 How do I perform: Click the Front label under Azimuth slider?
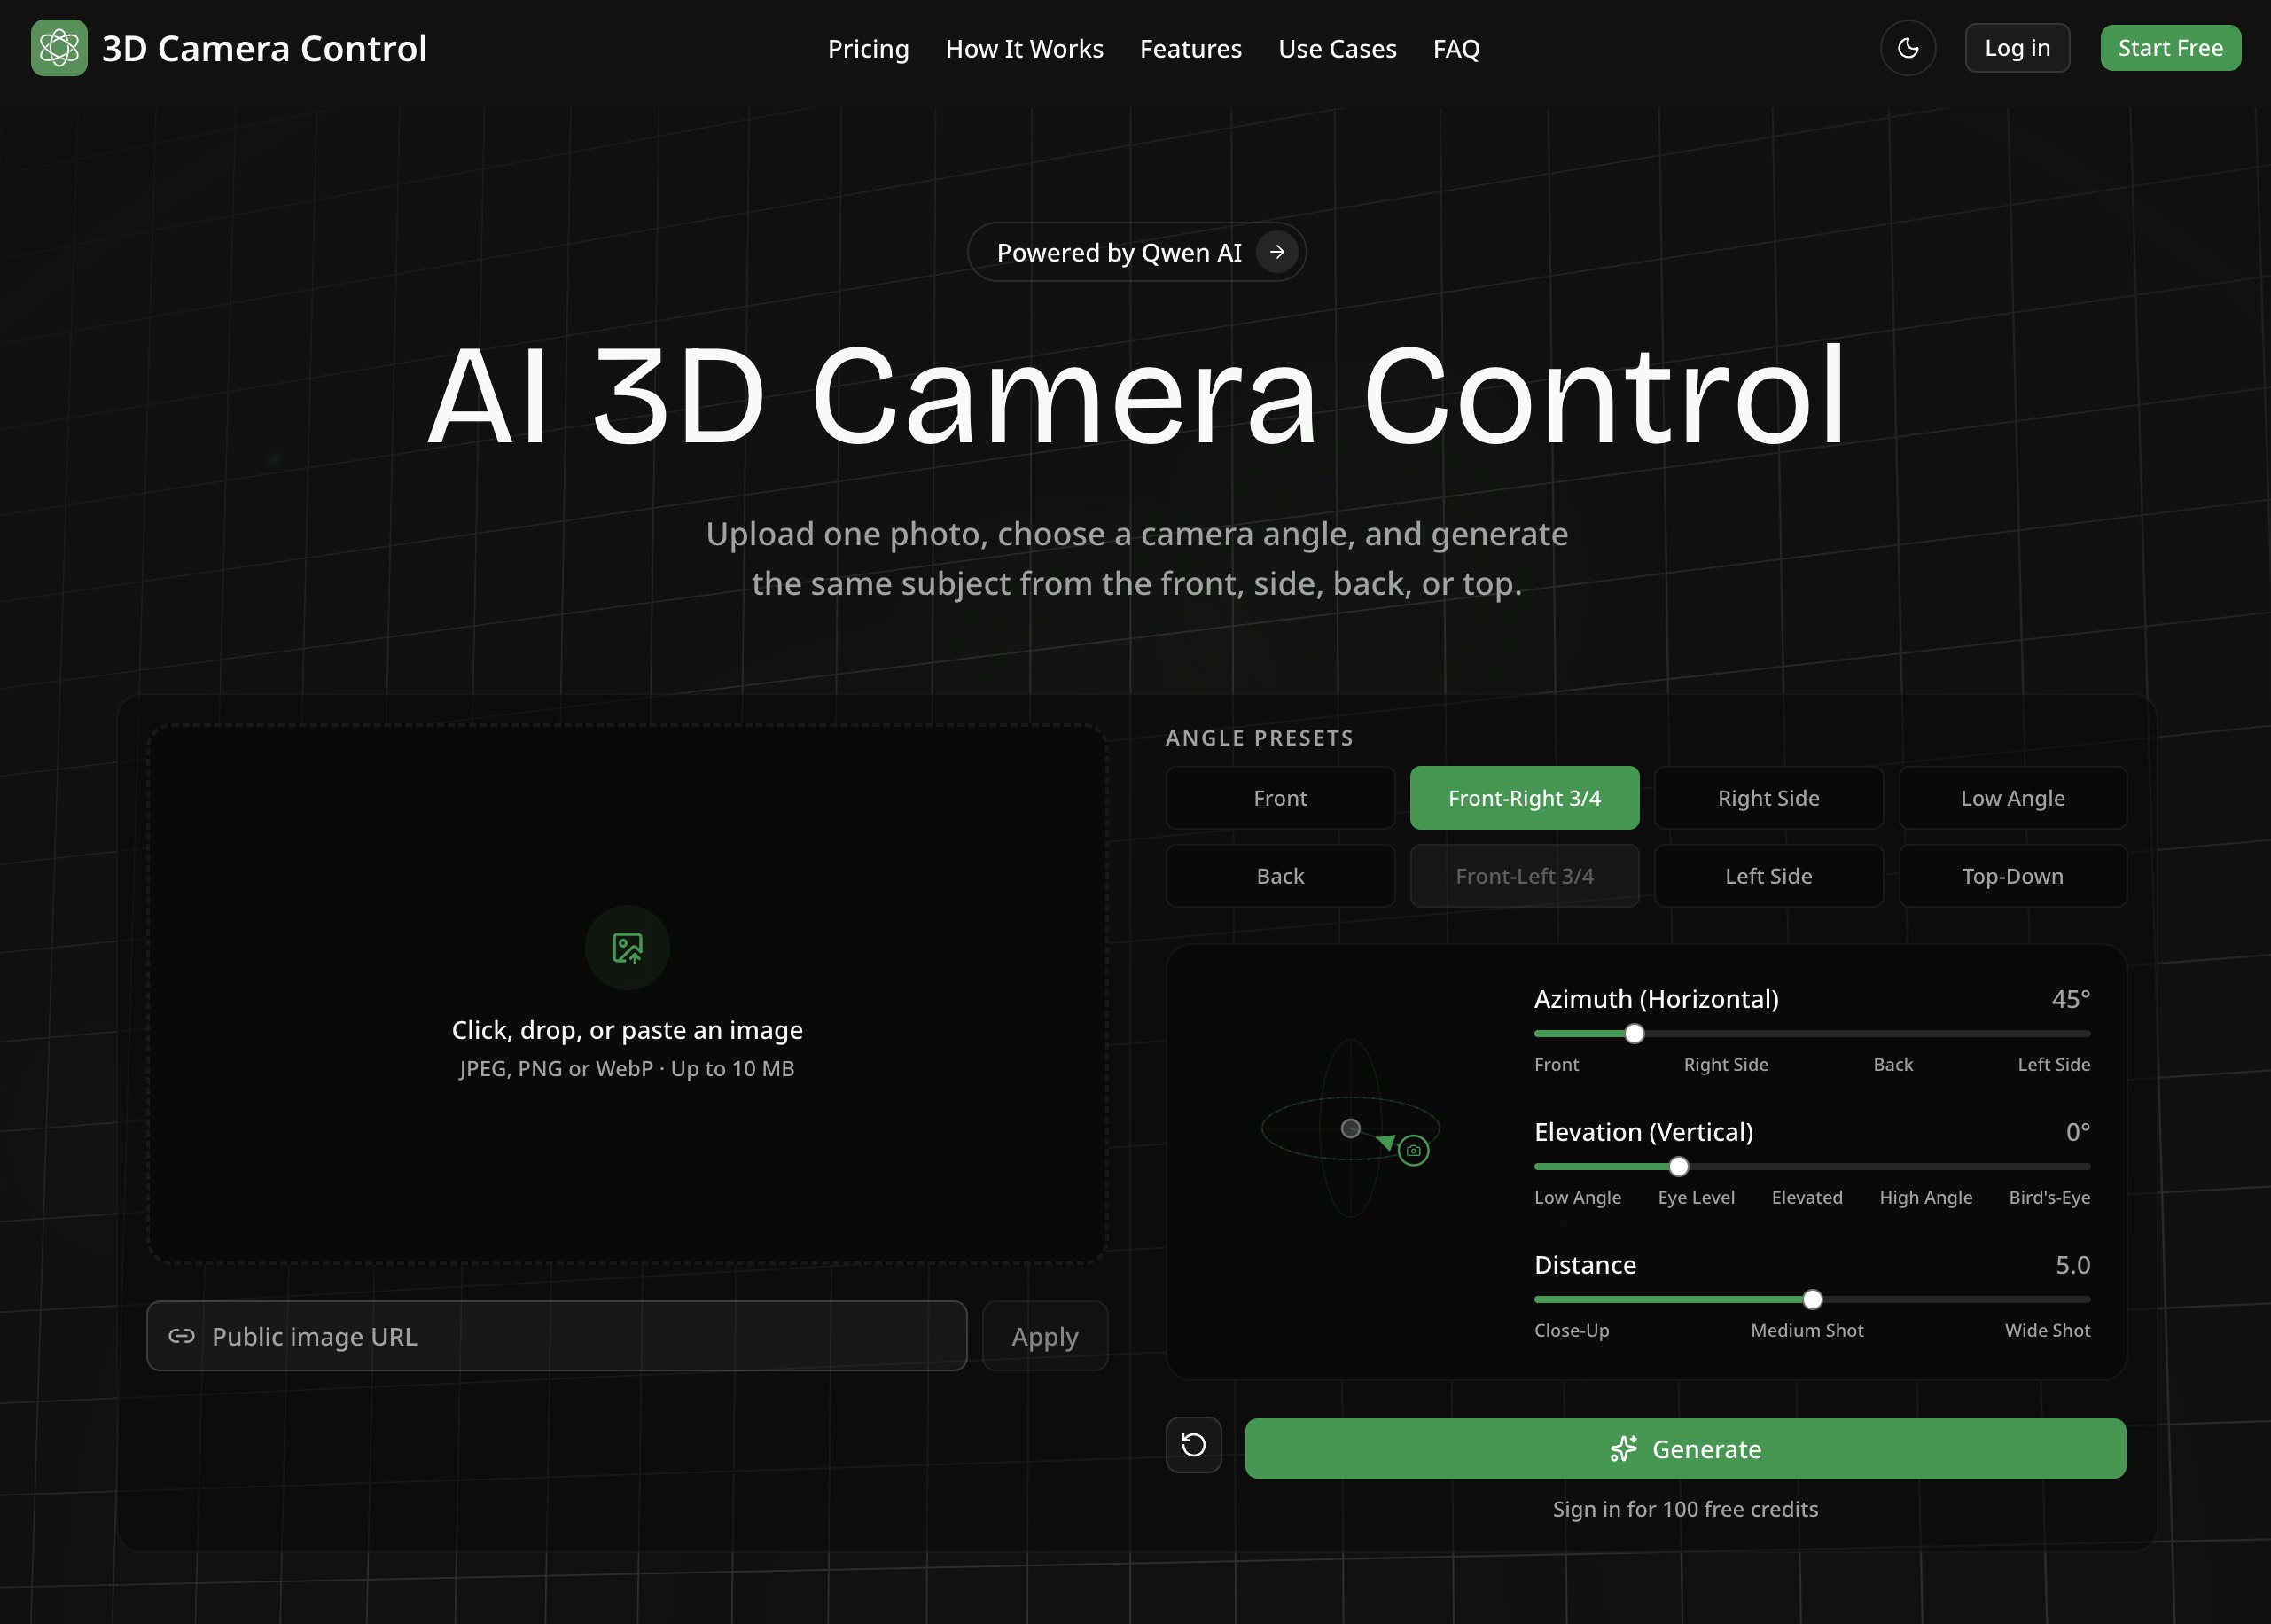pos(1556,1065)
